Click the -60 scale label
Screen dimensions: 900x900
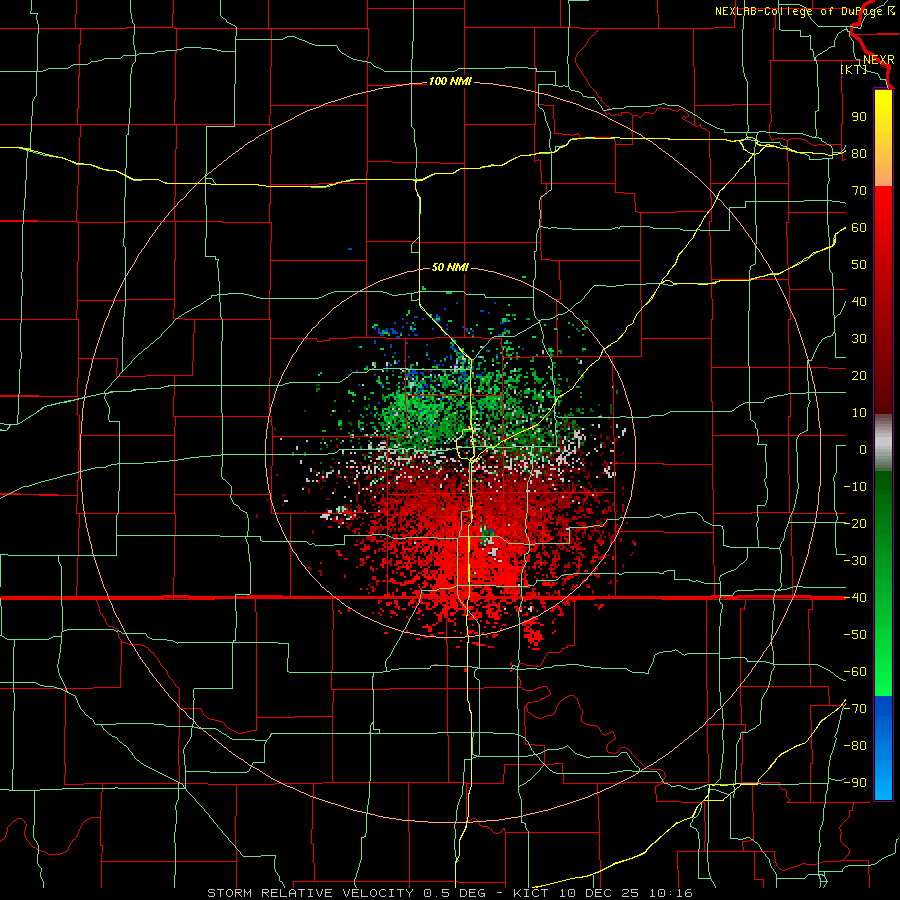(x=855, y=672)
